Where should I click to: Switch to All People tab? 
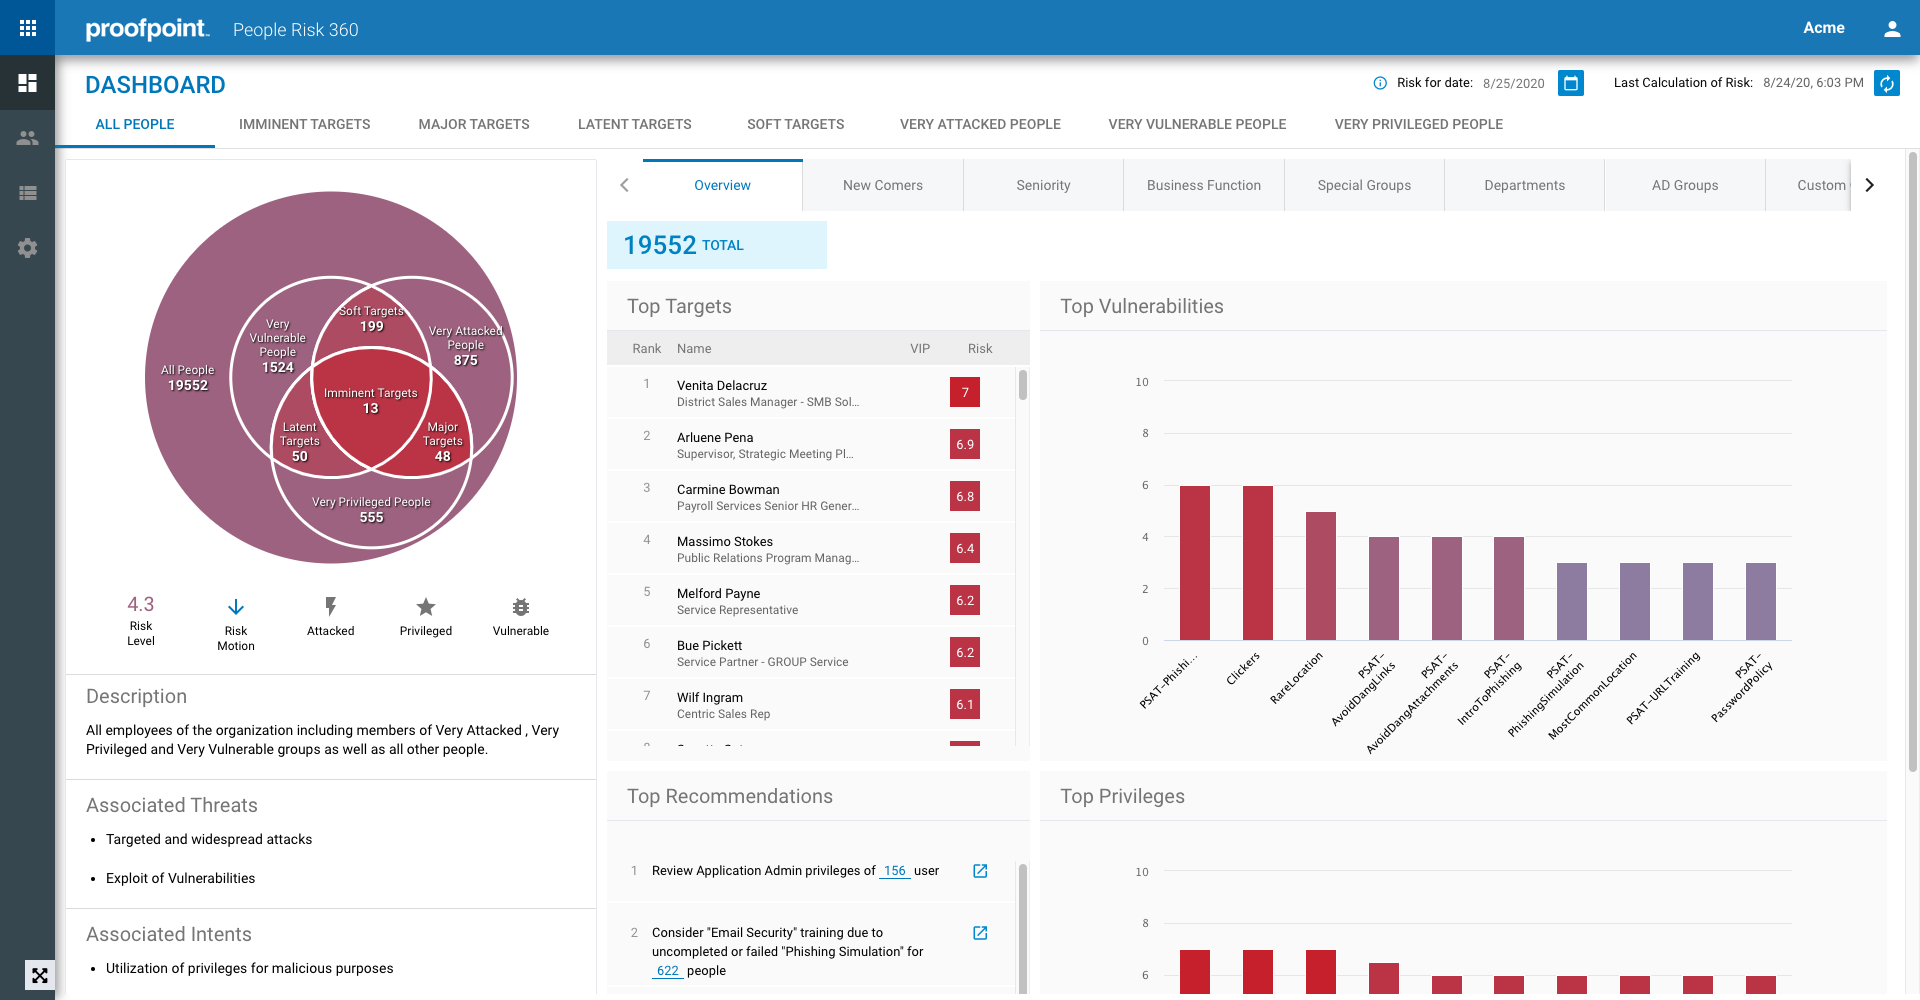pos(135,124)
